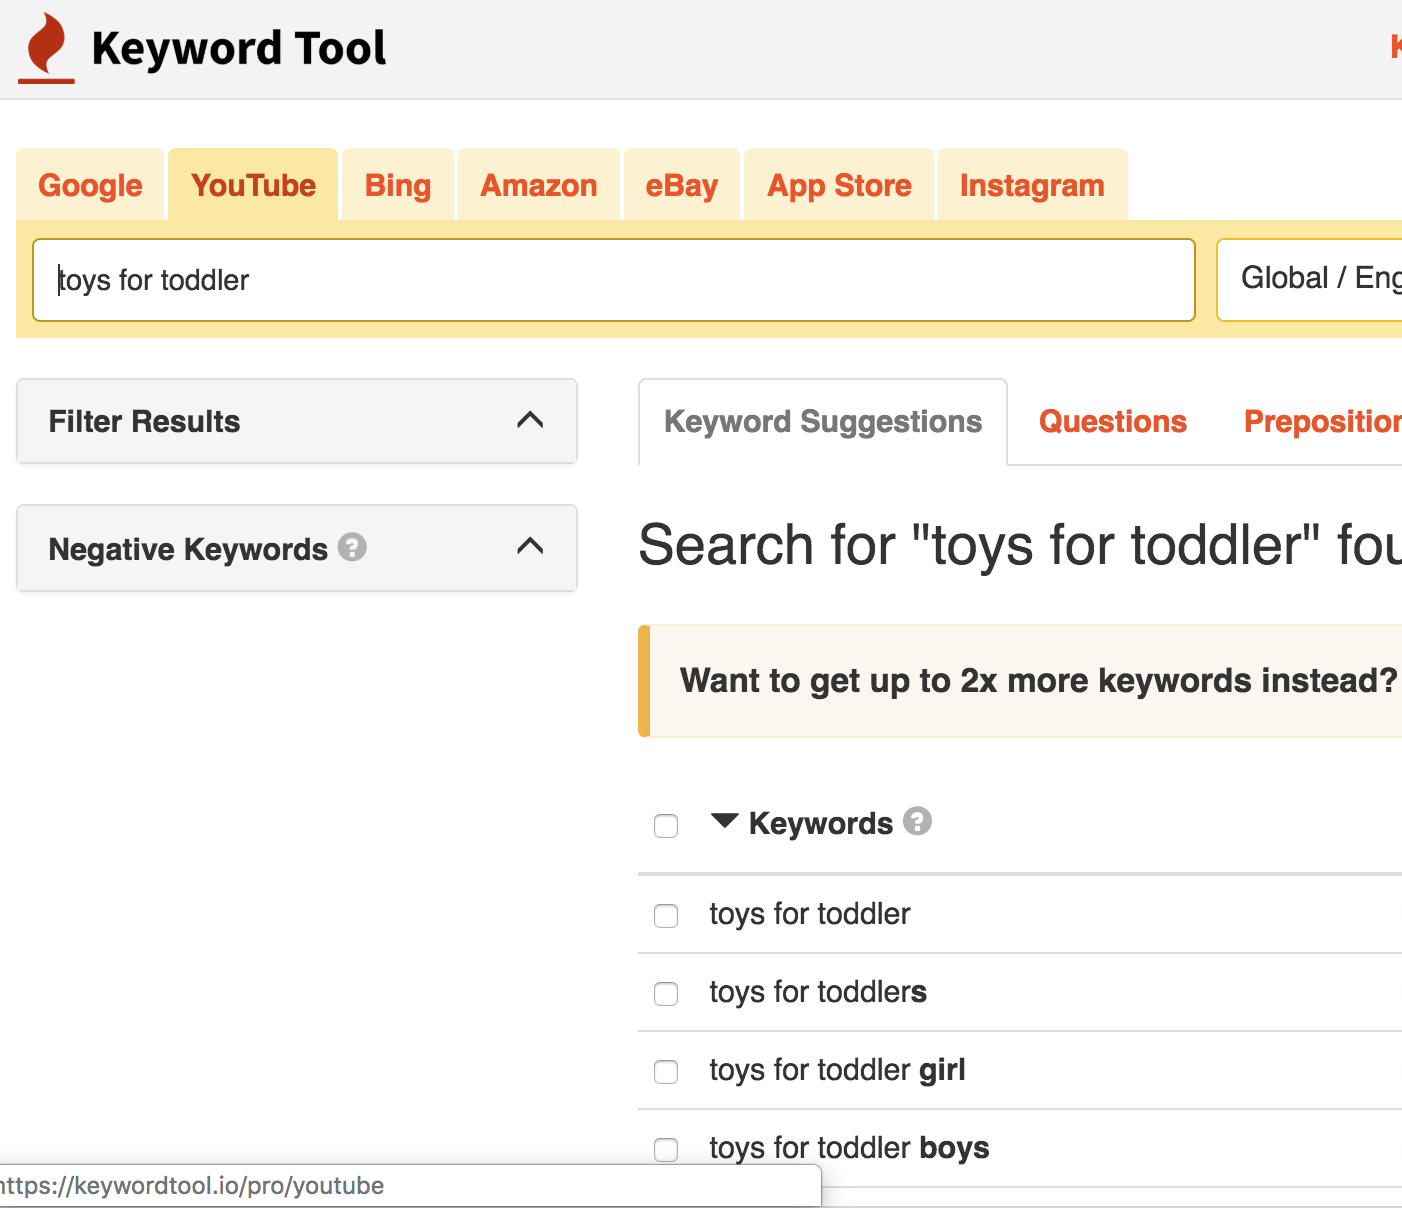Click the Negative Keywords header label
The image size is (1402, 1208).
click(x=188, y=549)
